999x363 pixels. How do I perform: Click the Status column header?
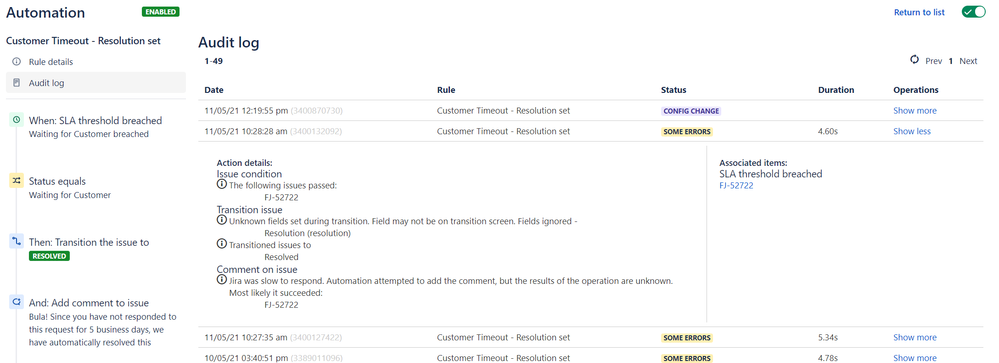point(673,90)
